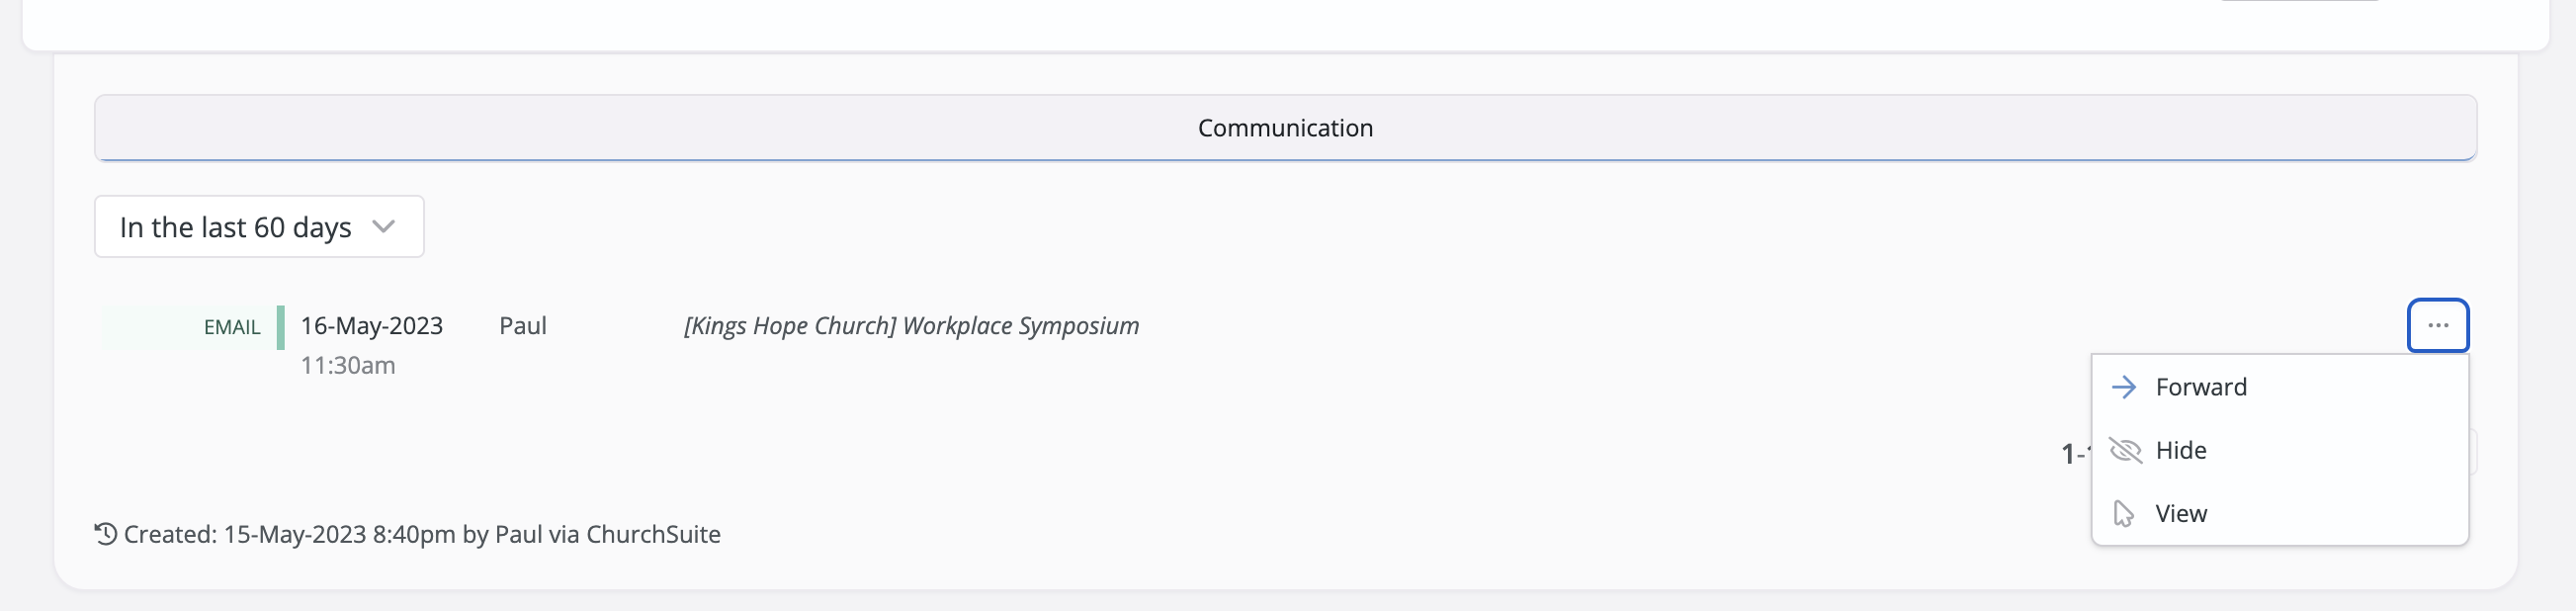Screen dimensions: 2576x611
Task: Open the Workplace Symposium email subject
Action: pyautogui.click(x=911, y=326)
